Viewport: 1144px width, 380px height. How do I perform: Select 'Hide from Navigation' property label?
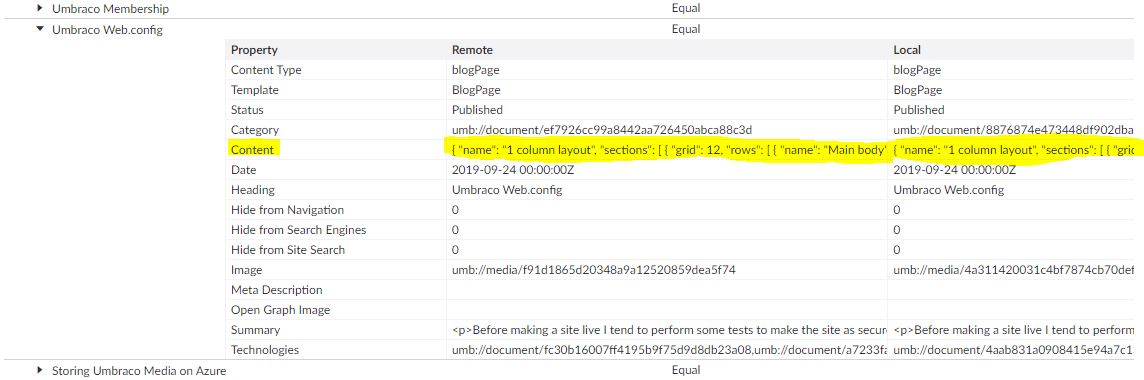coord(287,210)
